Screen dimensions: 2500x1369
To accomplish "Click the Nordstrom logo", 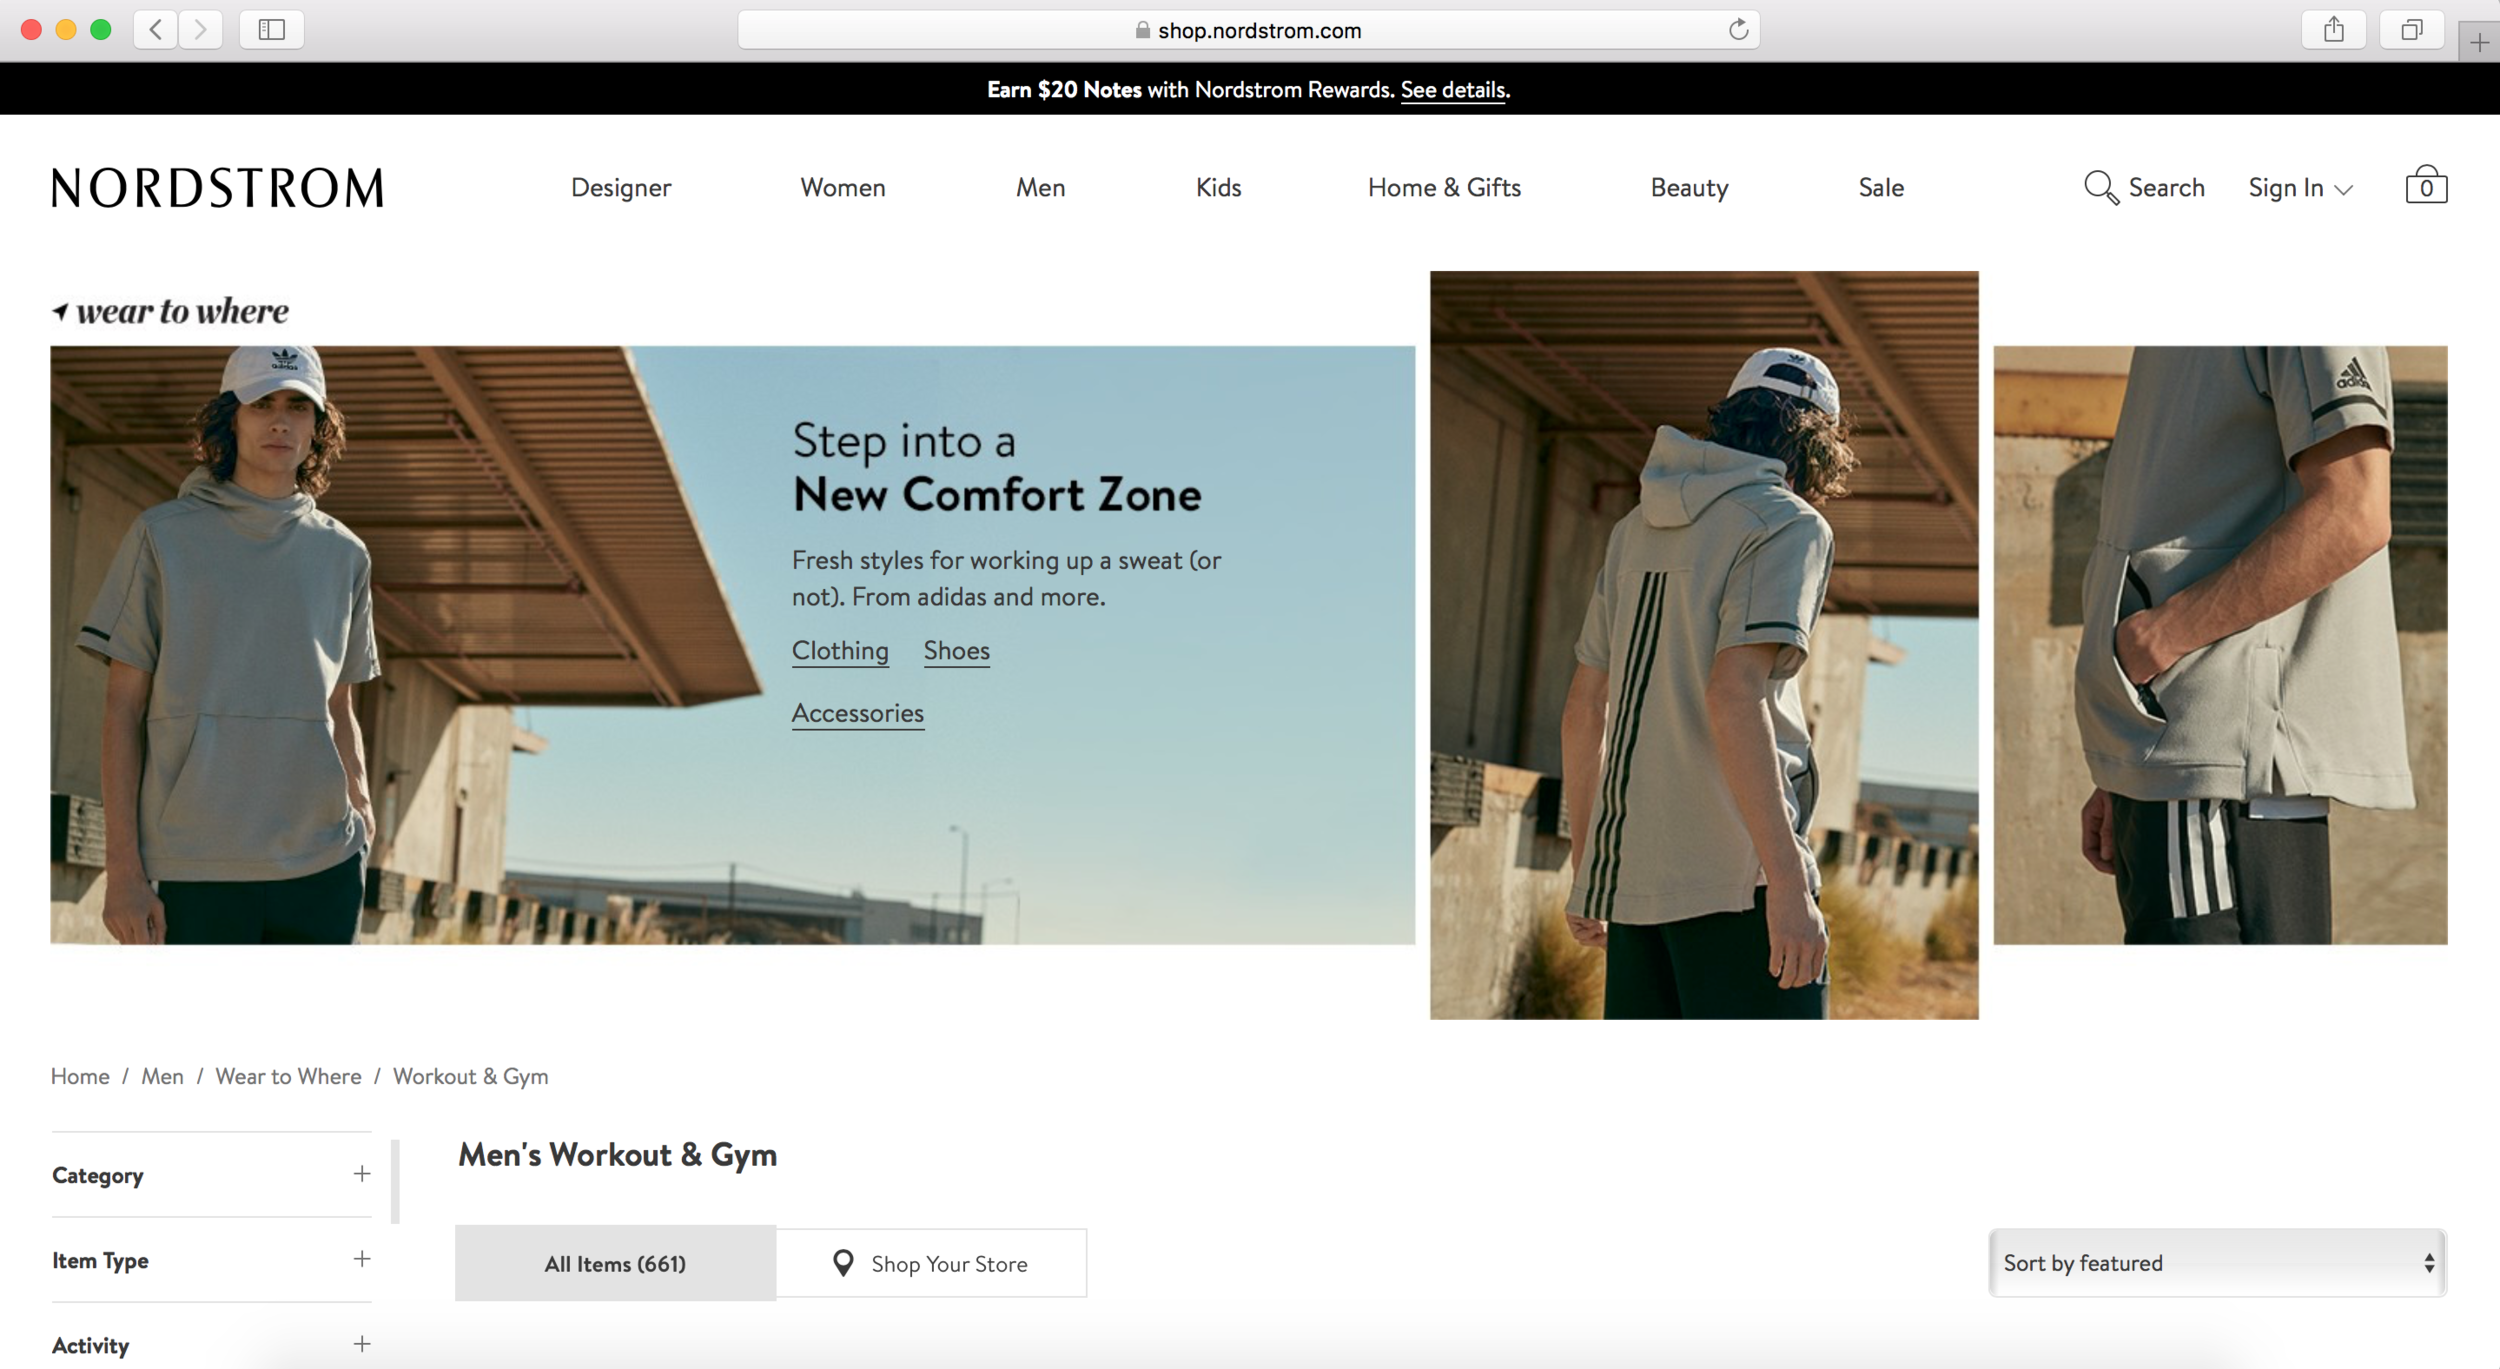I will 217,188.
